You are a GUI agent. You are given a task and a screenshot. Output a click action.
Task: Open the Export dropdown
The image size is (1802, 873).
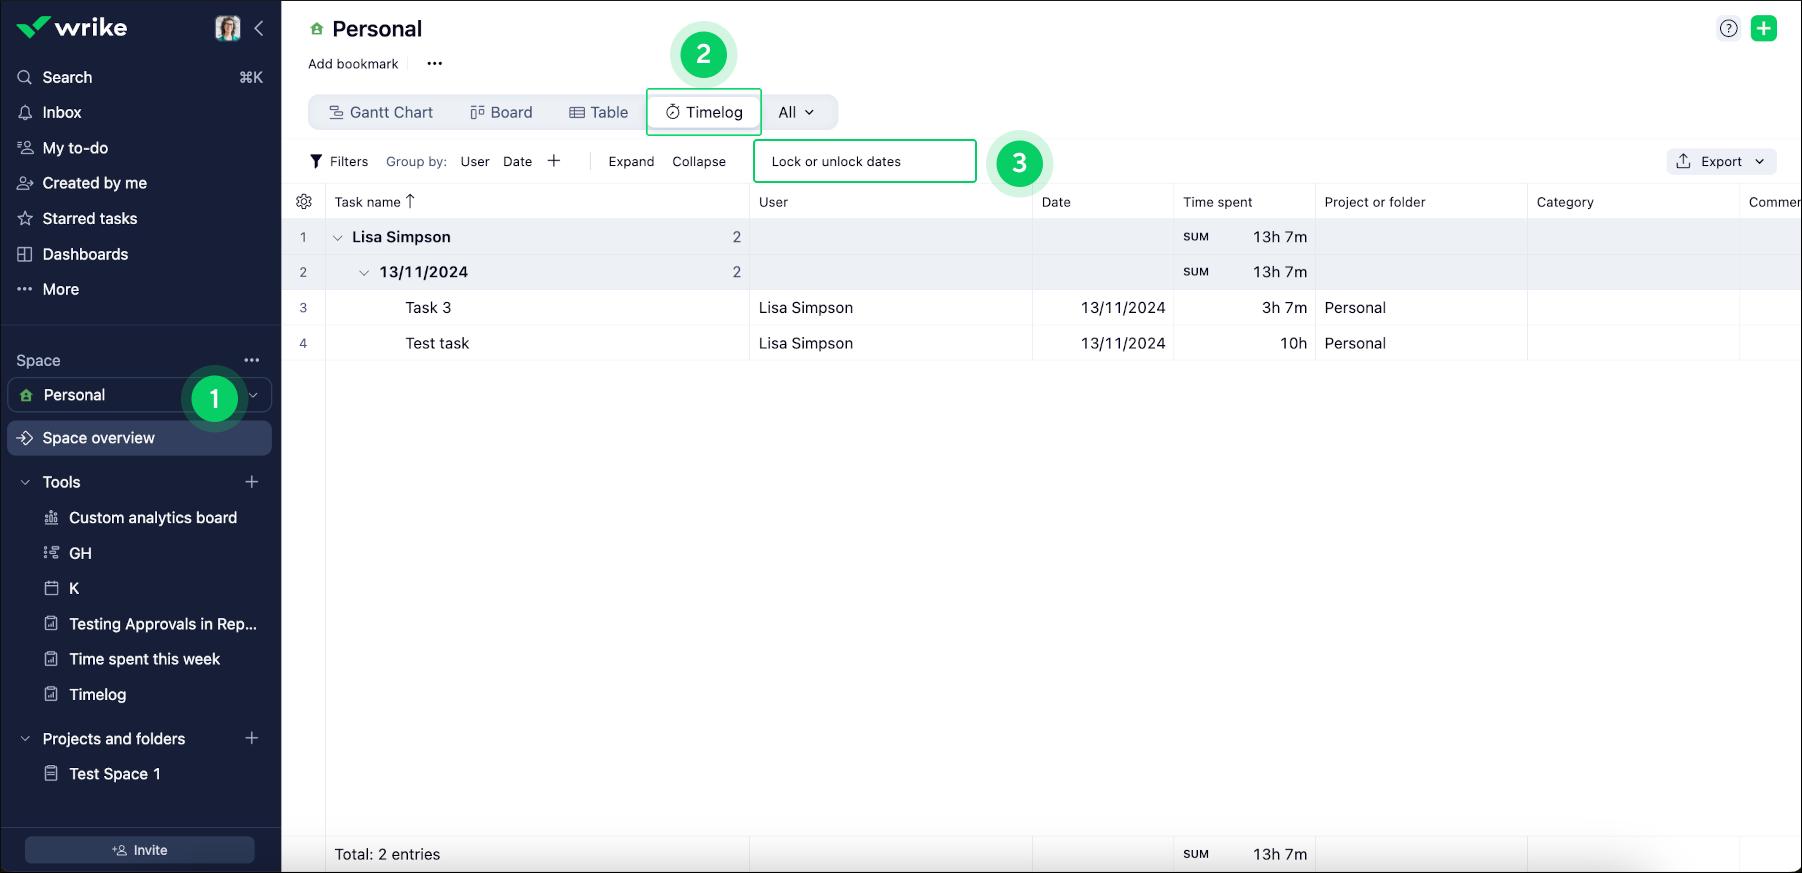pyautogui.click(x=1721, y=161)
